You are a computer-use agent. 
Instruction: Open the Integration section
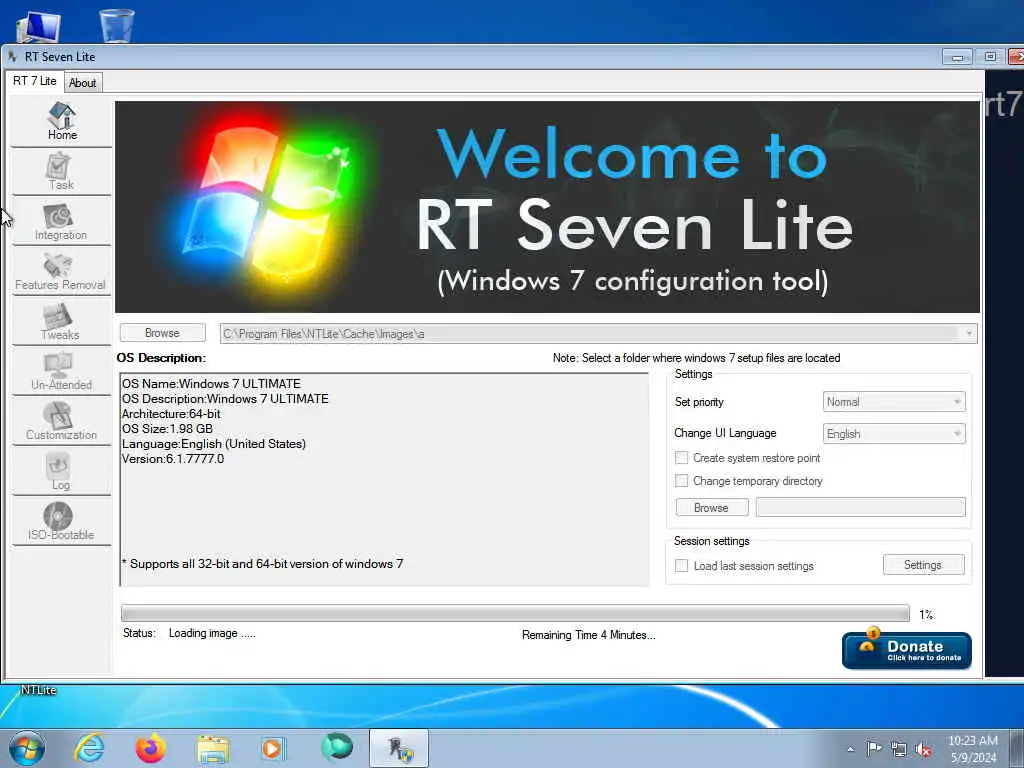point(61,222)
